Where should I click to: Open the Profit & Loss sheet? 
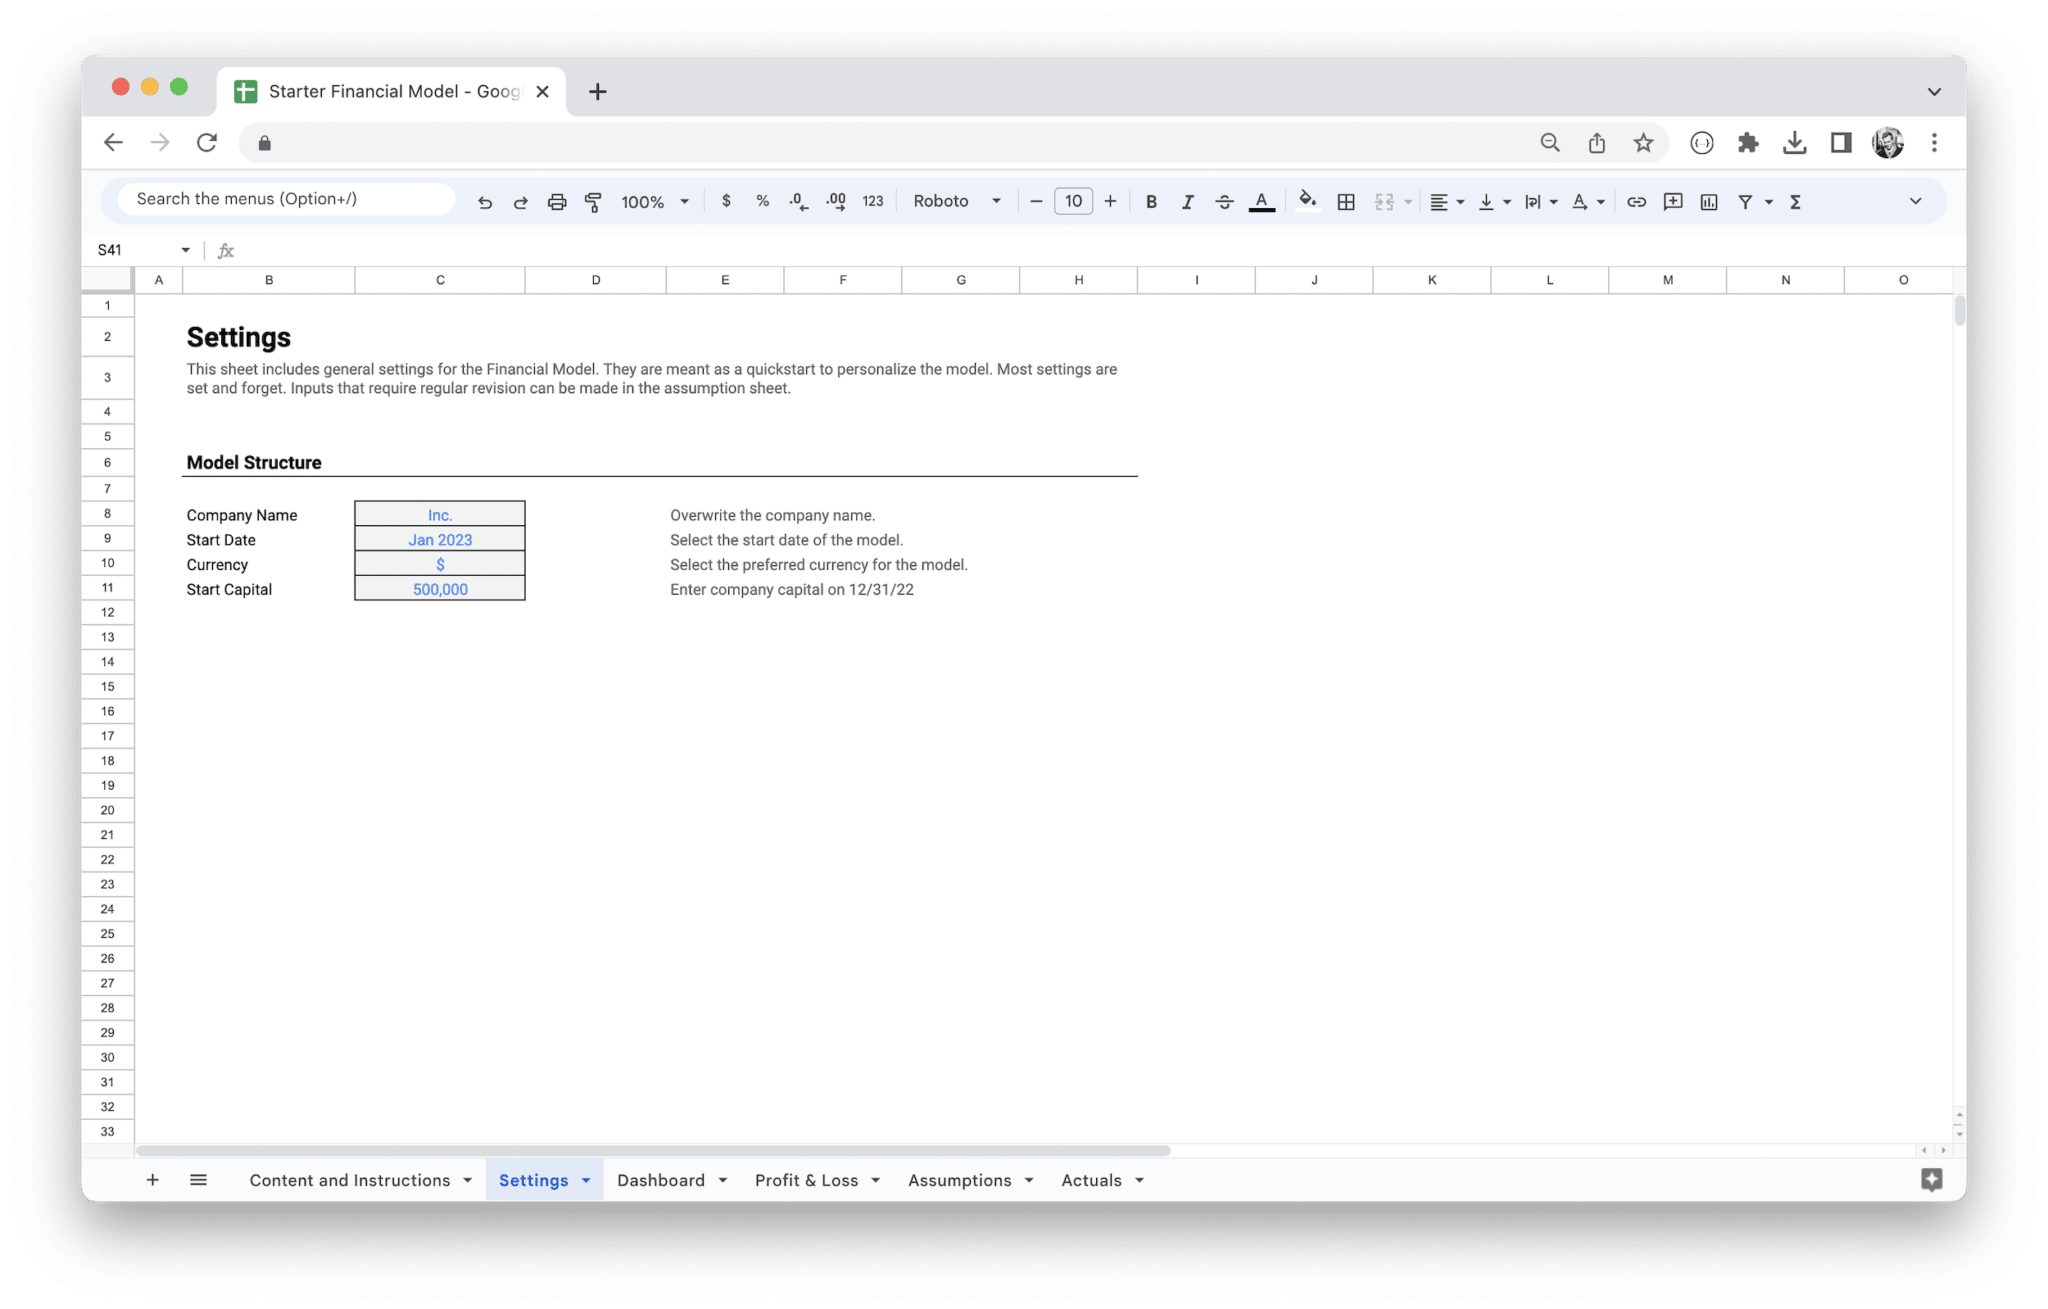807,1180
